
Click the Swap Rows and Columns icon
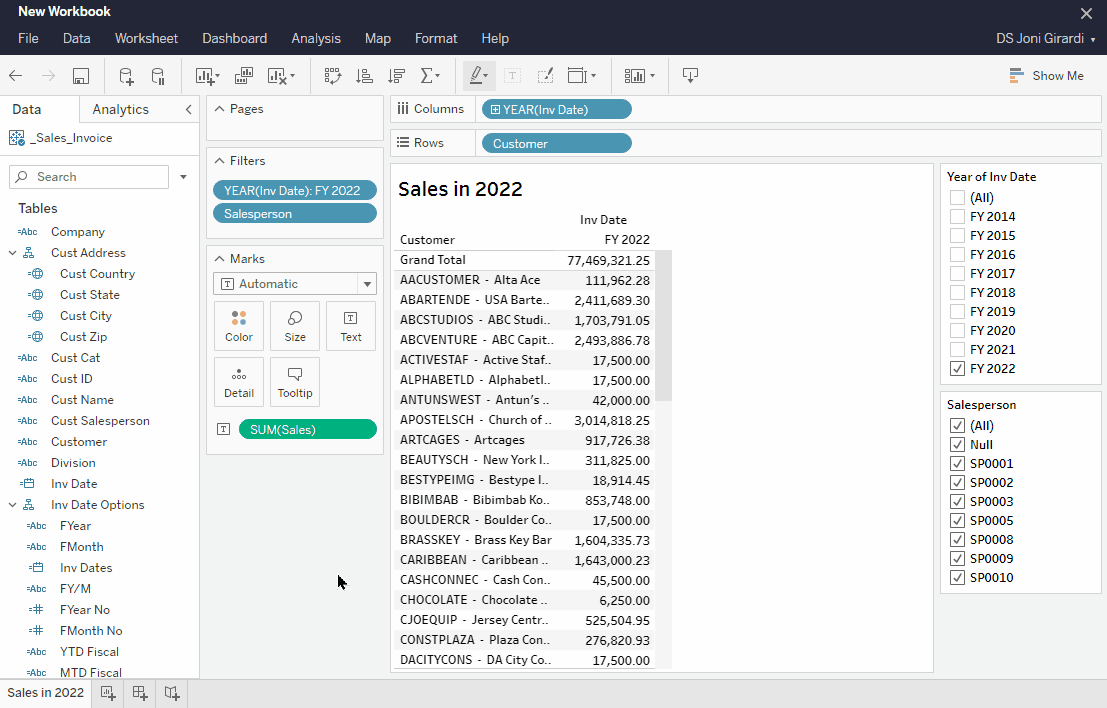click(332, 76)
